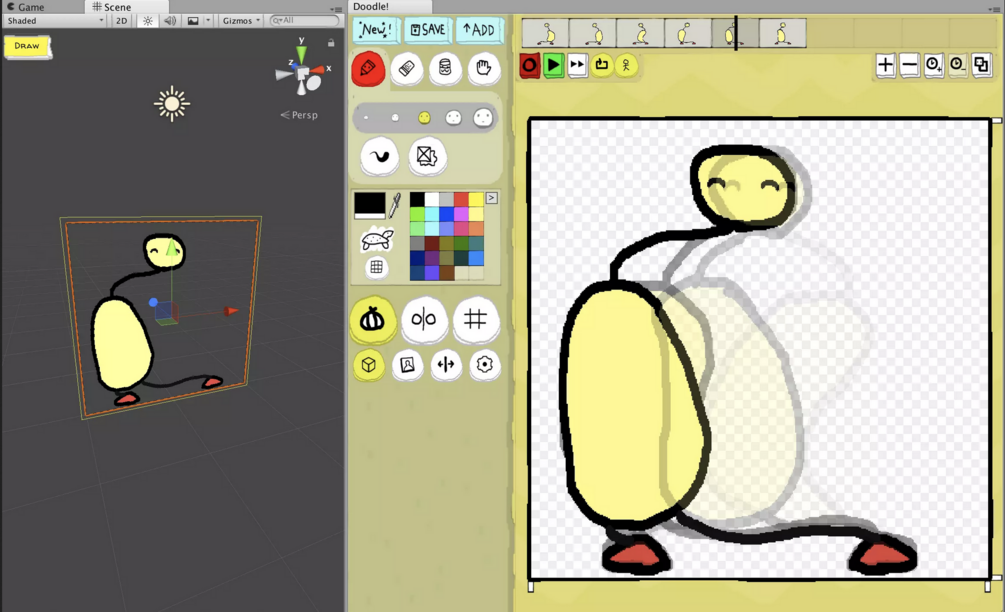The width and height of the screenshot is (1005, 612).
Task: Click the New! button
Action: point(375,29)
